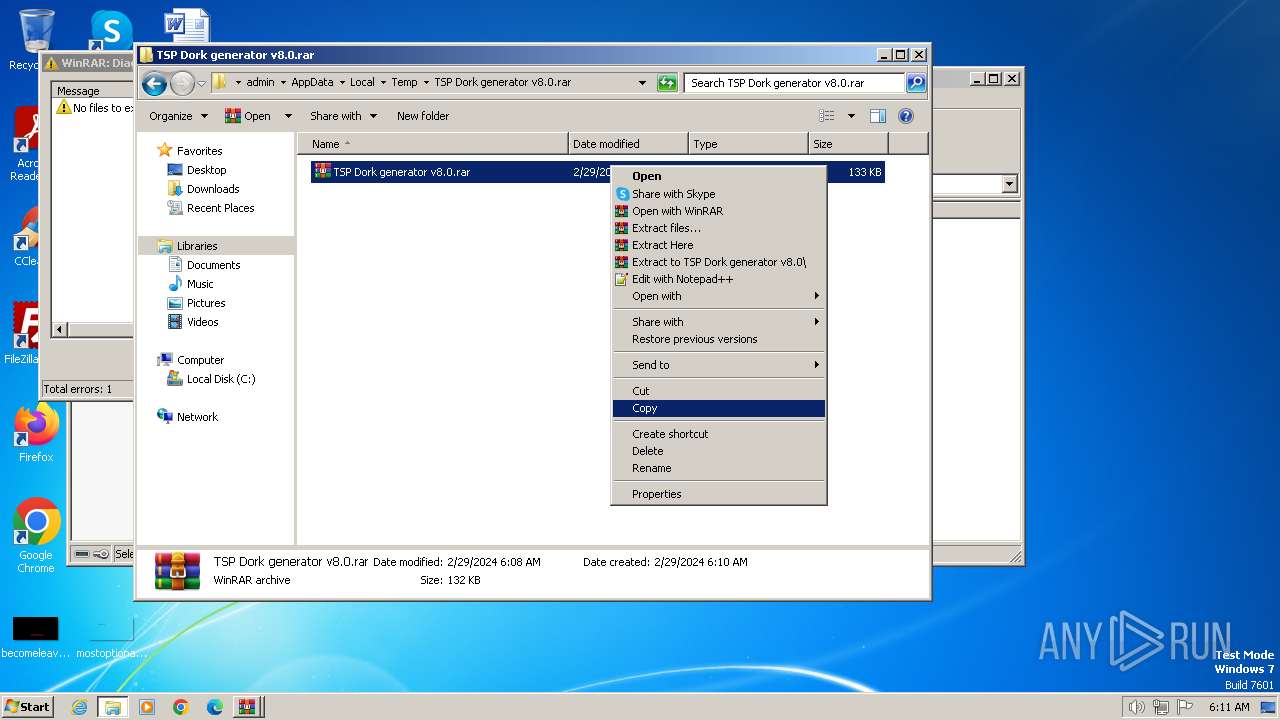This screenshot has height=720, width=1280.
Task: Select Computer in the navigation pane
Action: [200, 360]
